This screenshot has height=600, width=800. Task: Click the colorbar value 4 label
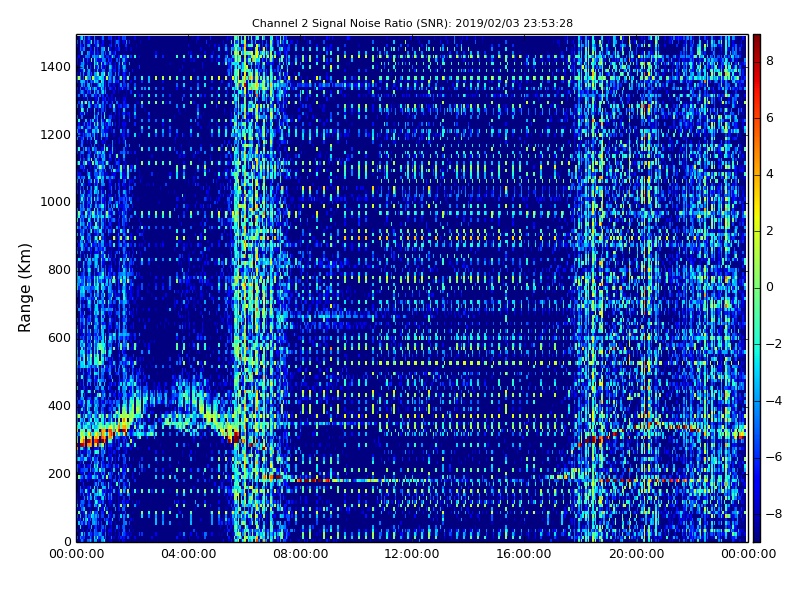click(x=770, y=174)
